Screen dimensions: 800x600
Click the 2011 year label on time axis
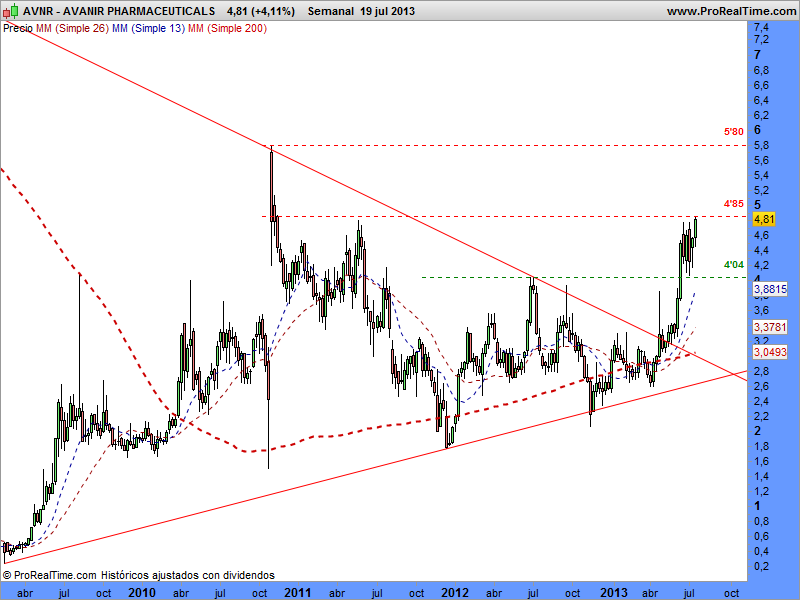297,592
